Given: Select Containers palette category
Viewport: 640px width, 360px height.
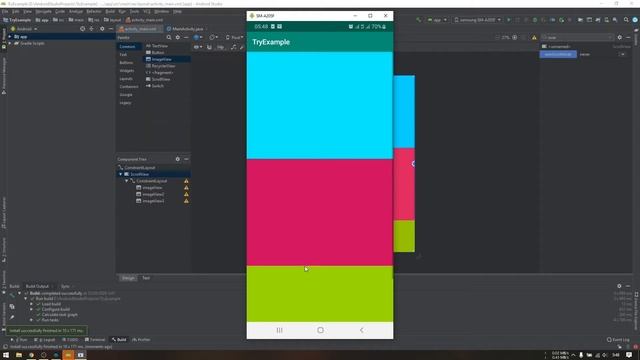Looking at the screenshot, I should tap(129, 87).
